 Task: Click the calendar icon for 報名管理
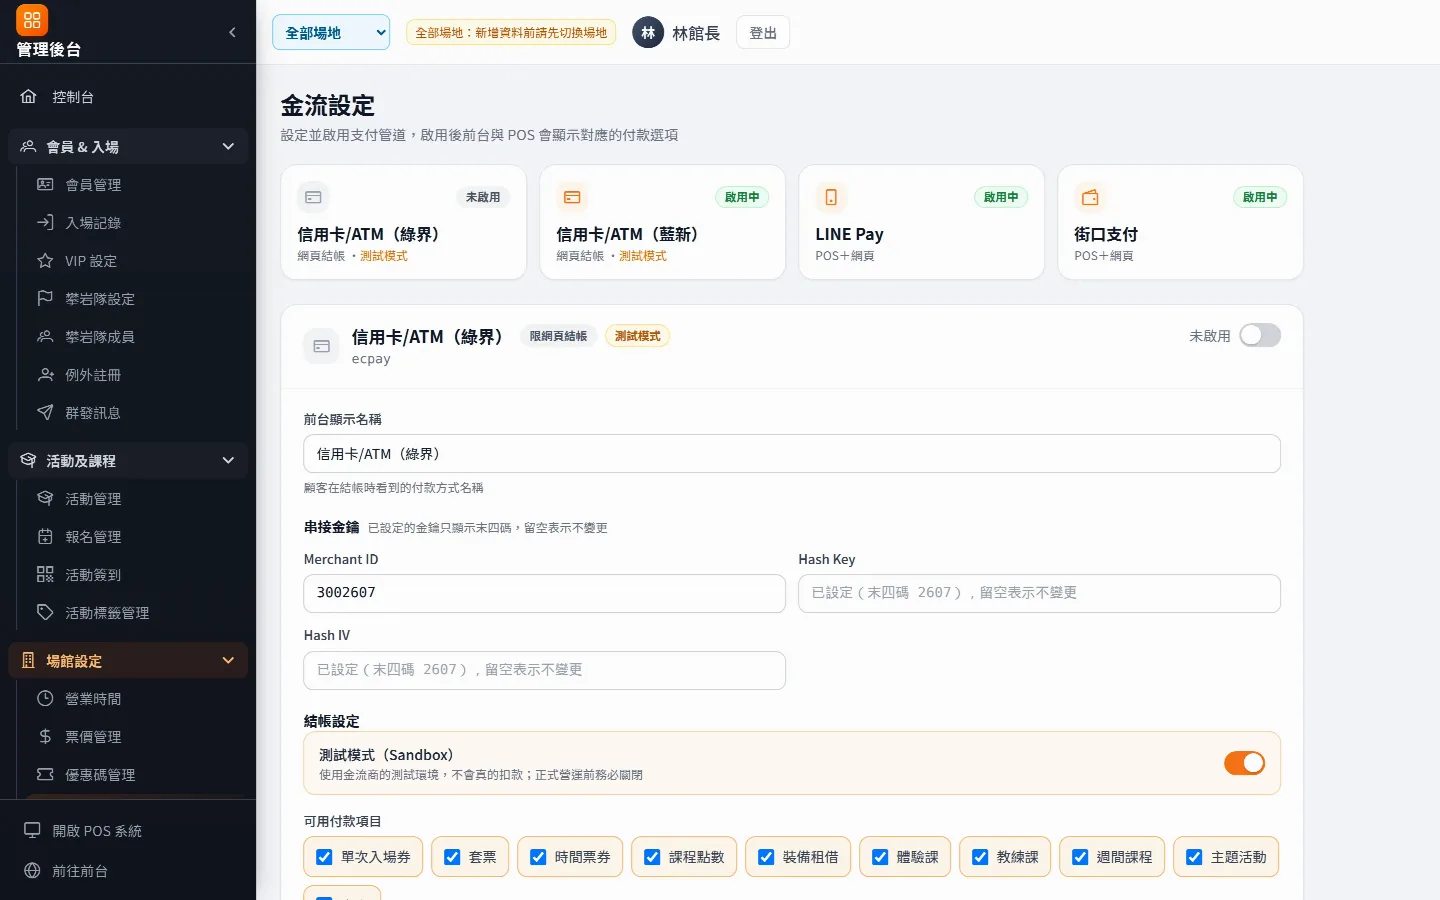coord(45,536)
